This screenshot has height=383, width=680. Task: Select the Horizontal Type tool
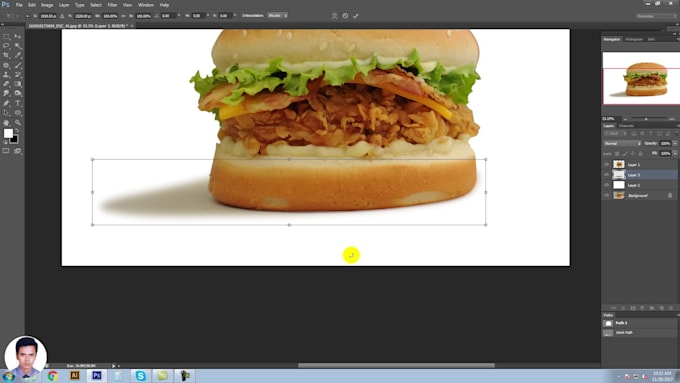[18, 103]
